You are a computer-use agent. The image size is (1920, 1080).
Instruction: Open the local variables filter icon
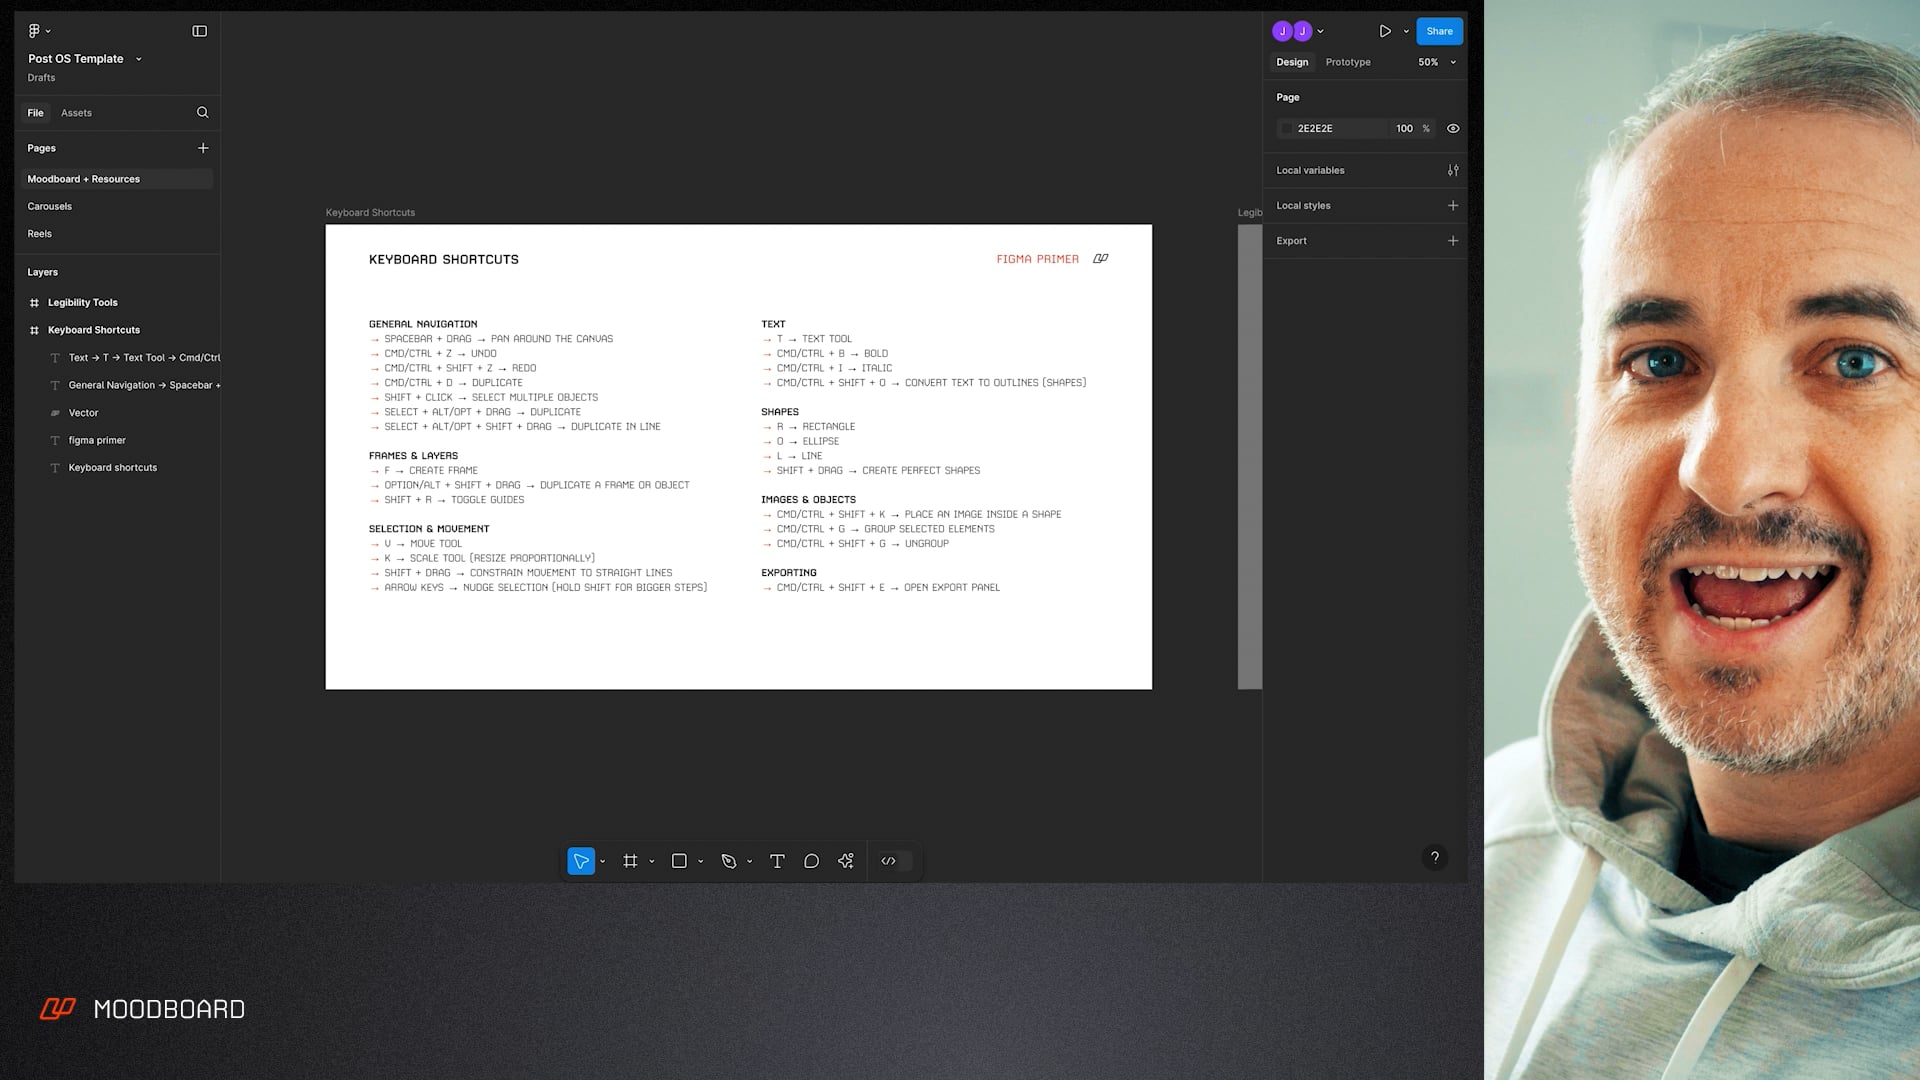[x=1453, y=170]
